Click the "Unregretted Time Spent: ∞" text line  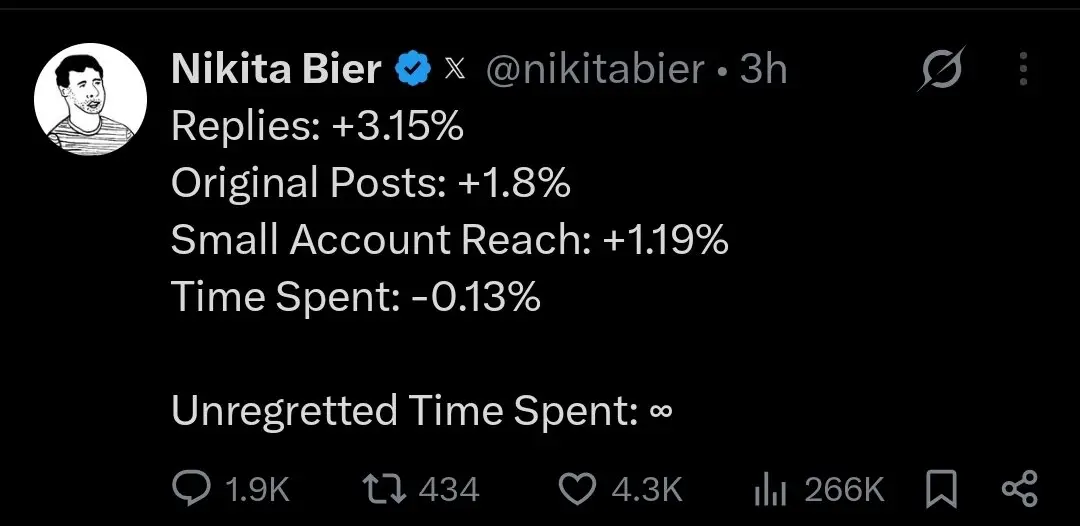click(x=422, y=410)
